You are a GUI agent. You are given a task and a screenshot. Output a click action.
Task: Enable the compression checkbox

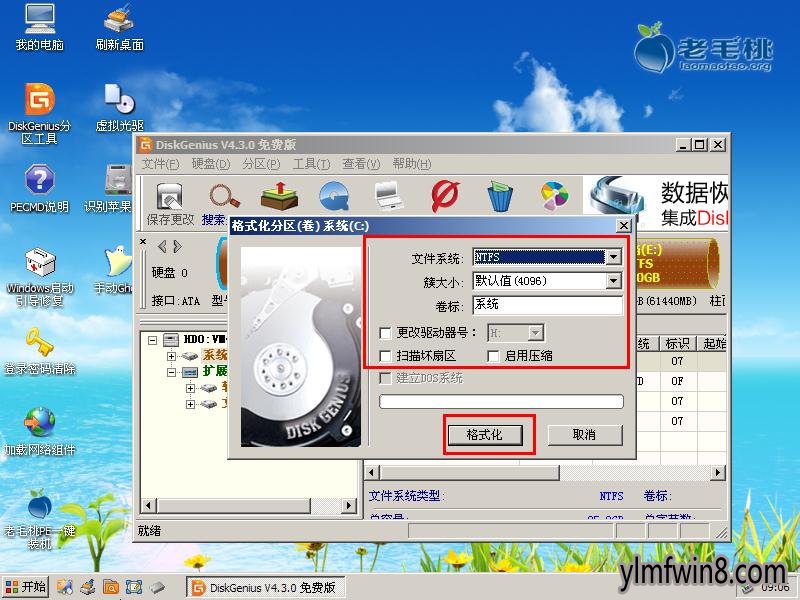[493, 356]
